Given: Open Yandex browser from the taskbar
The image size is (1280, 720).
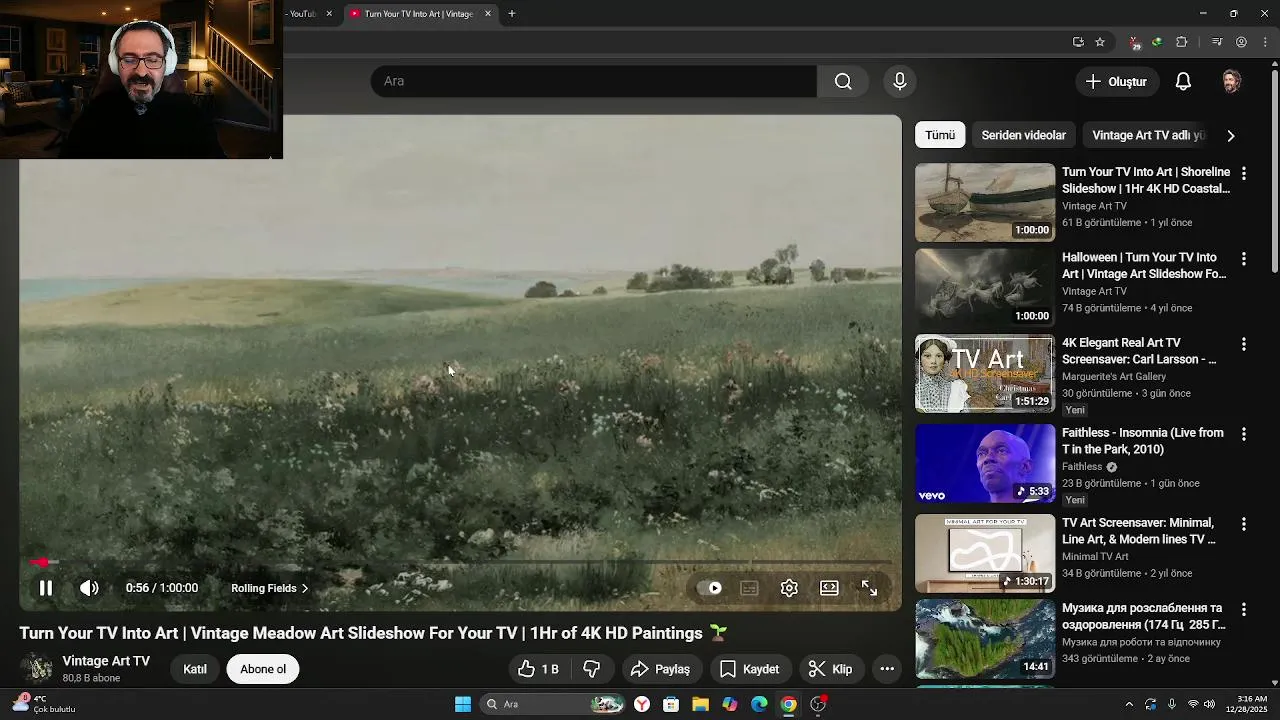Looking at the screenshot, I should click(641, 704).
